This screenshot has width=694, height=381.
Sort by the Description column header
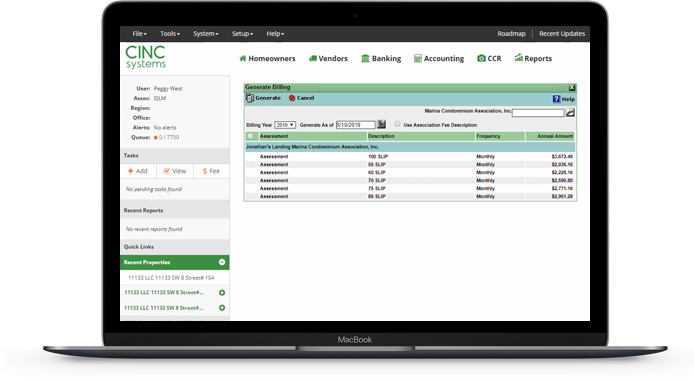coord(381,136)
